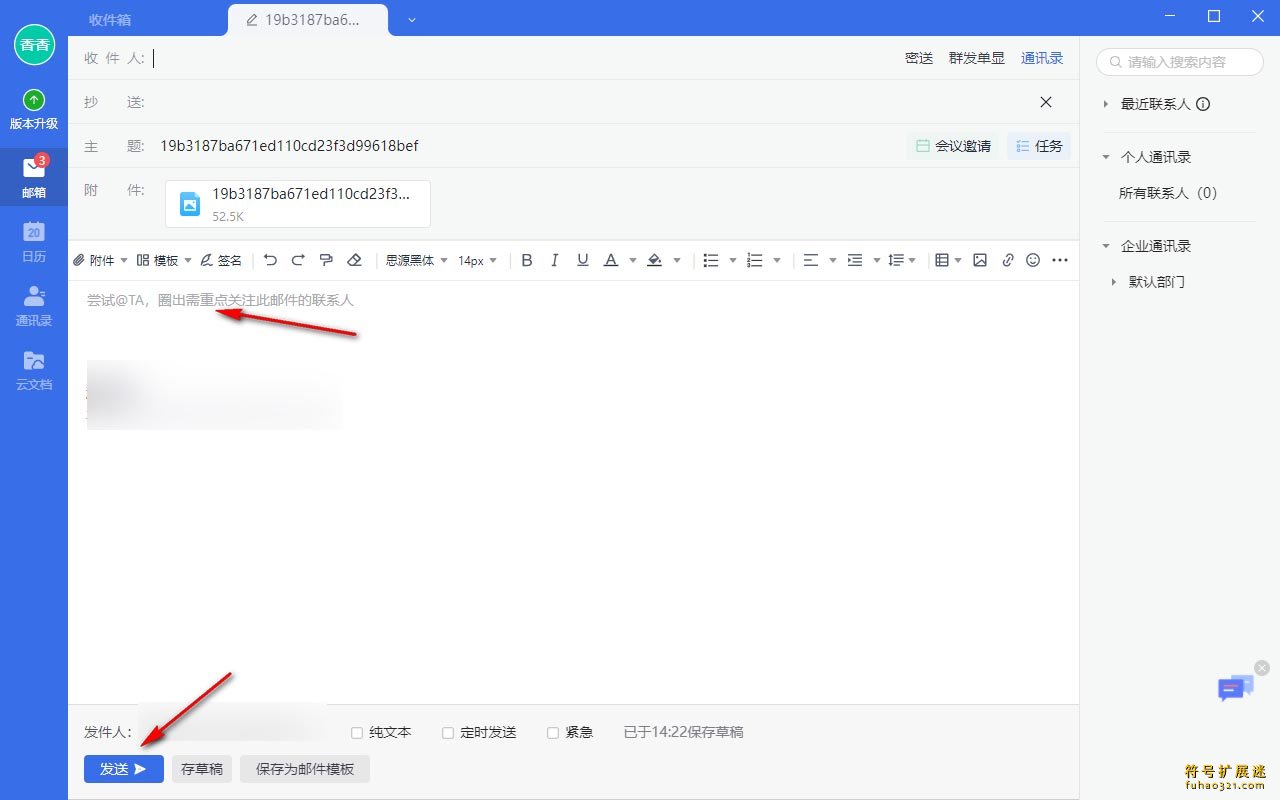1280x800 pixels.
Task: Save as draft with 存草稿
Action: pos(202,769)
